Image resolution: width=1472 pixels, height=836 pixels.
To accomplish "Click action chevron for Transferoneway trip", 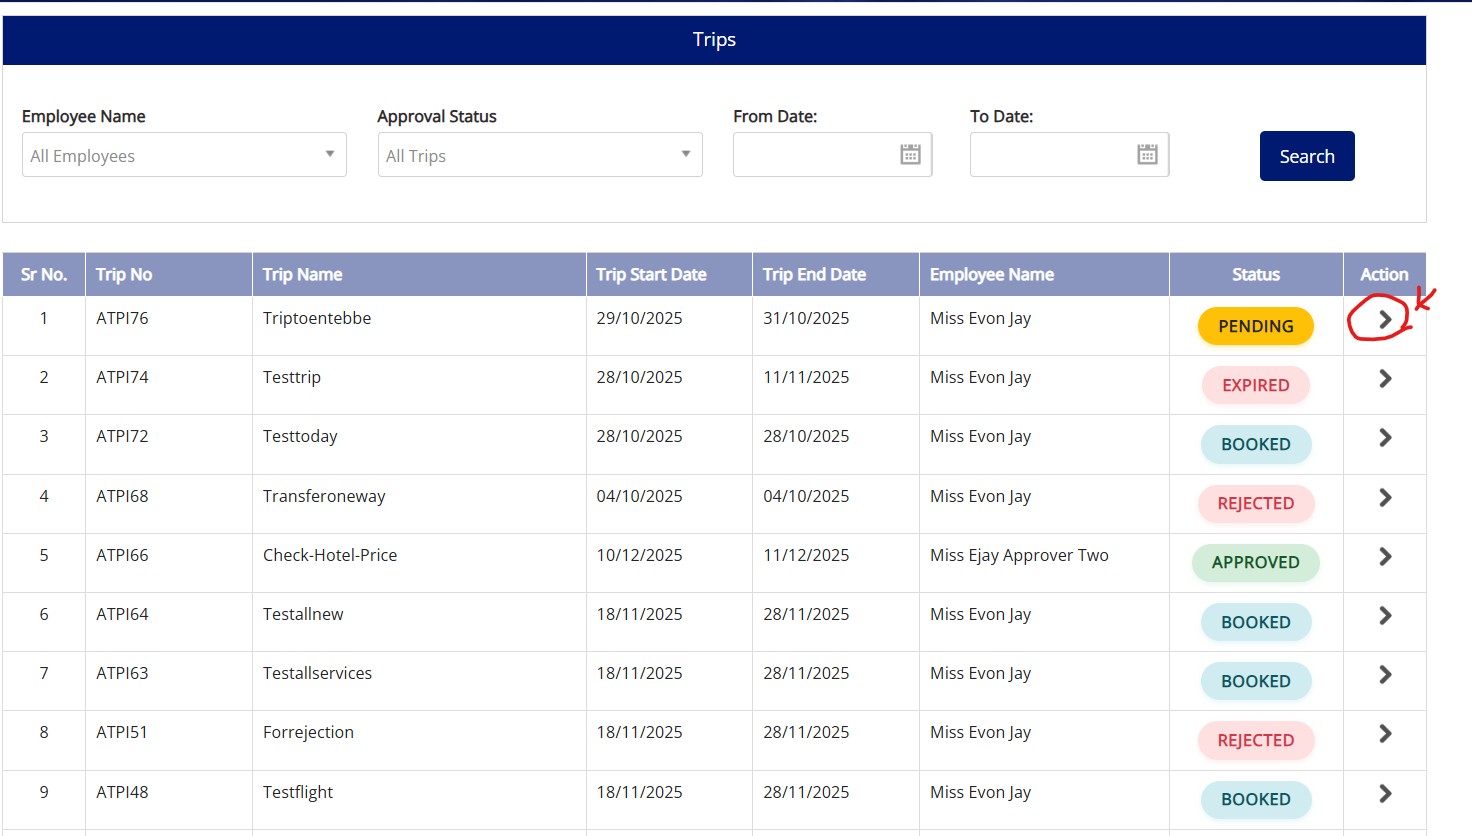I will [x=1385, y=497].
